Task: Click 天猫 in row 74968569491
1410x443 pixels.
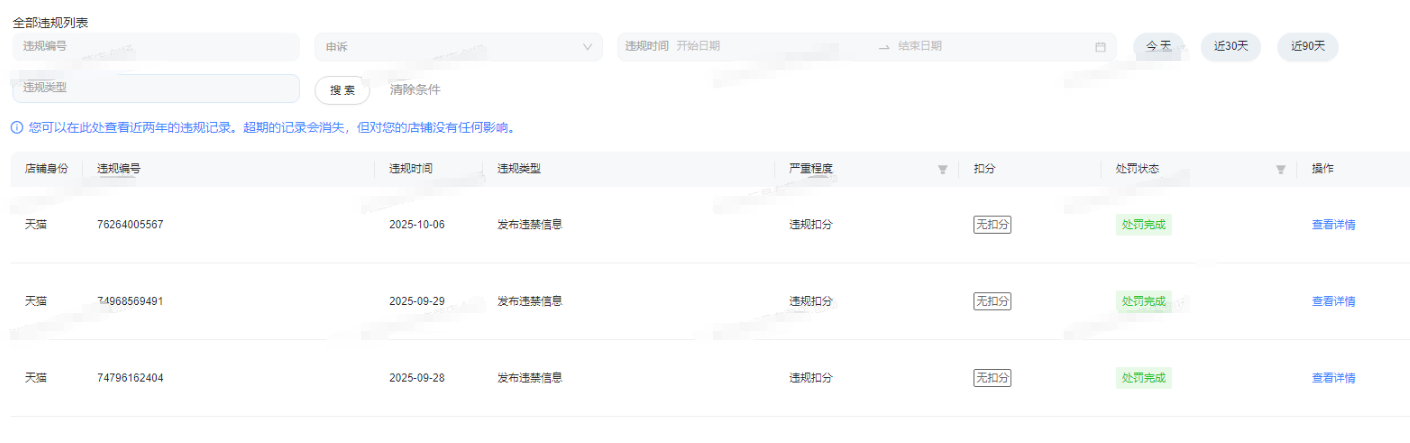Action: click(36, 301)
